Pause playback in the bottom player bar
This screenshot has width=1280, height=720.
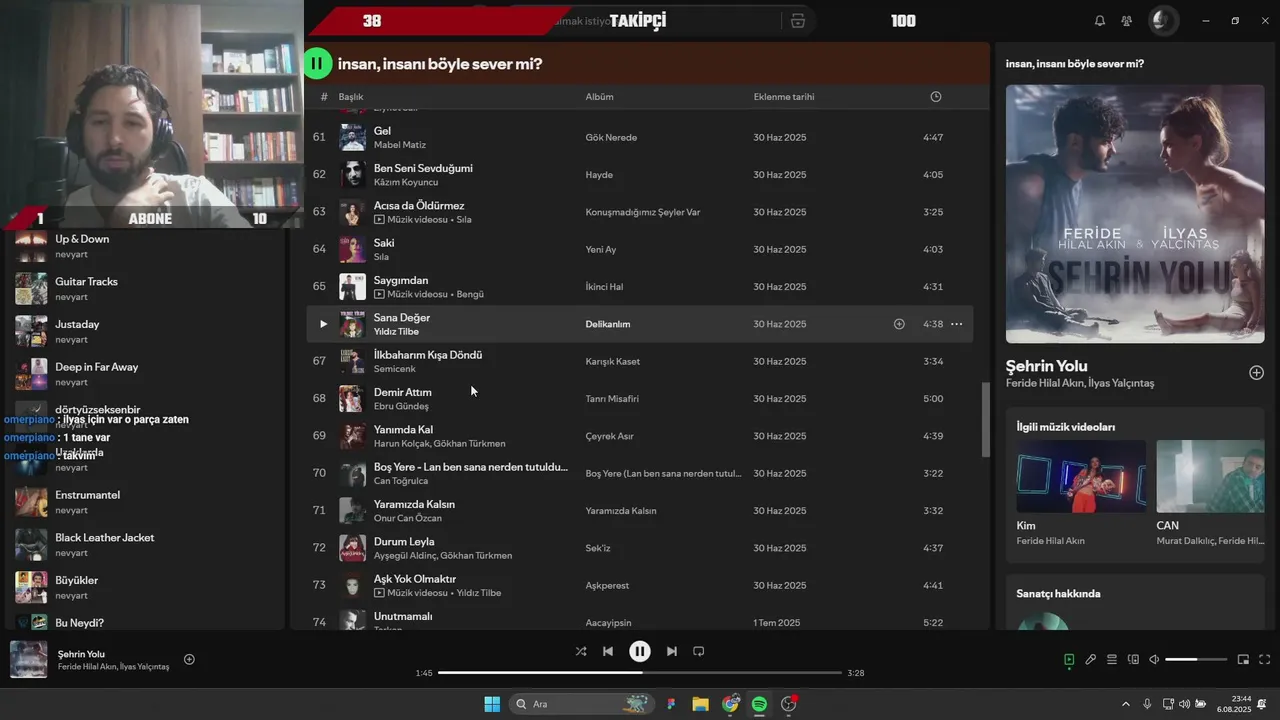640,651
